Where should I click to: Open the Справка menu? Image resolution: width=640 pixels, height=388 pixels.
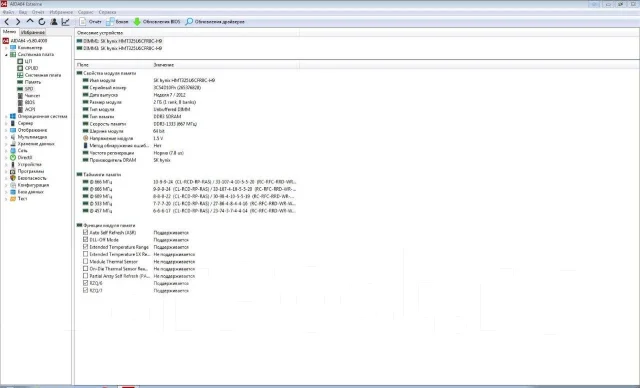[x=107, y=12]
